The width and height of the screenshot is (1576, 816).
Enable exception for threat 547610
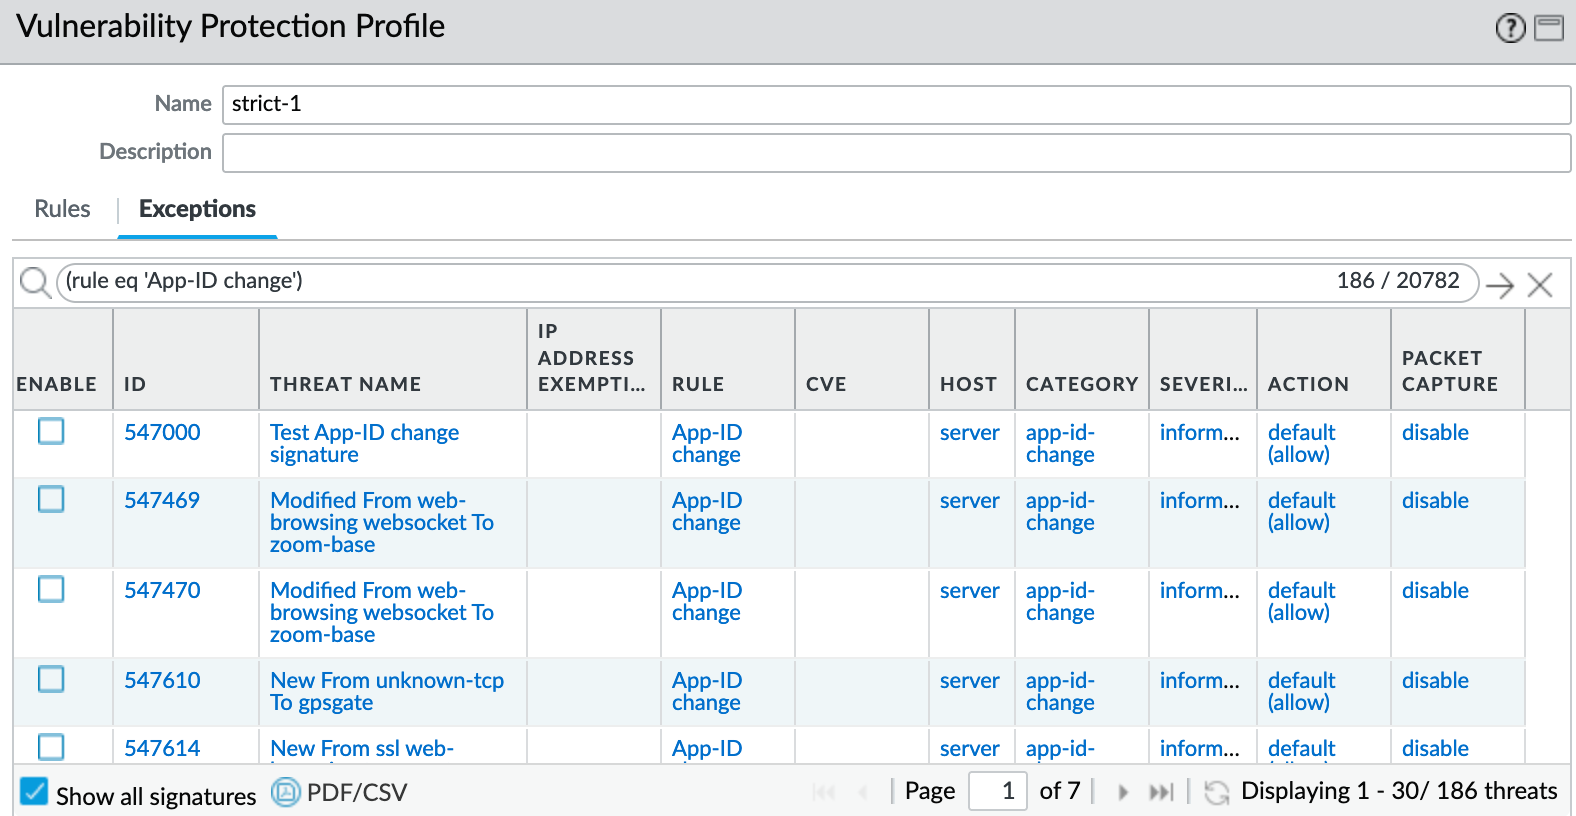tap(51, 679)
